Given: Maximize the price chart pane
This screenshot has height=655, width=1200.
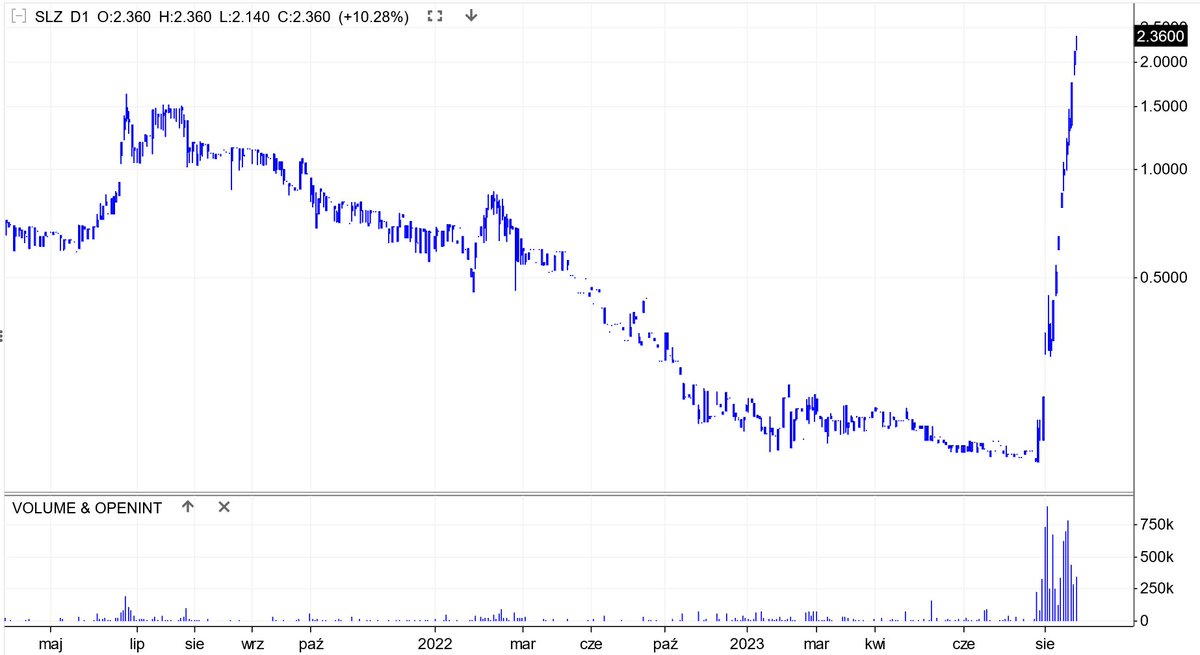Looking at the screenshot, I should tap(434, 16).
